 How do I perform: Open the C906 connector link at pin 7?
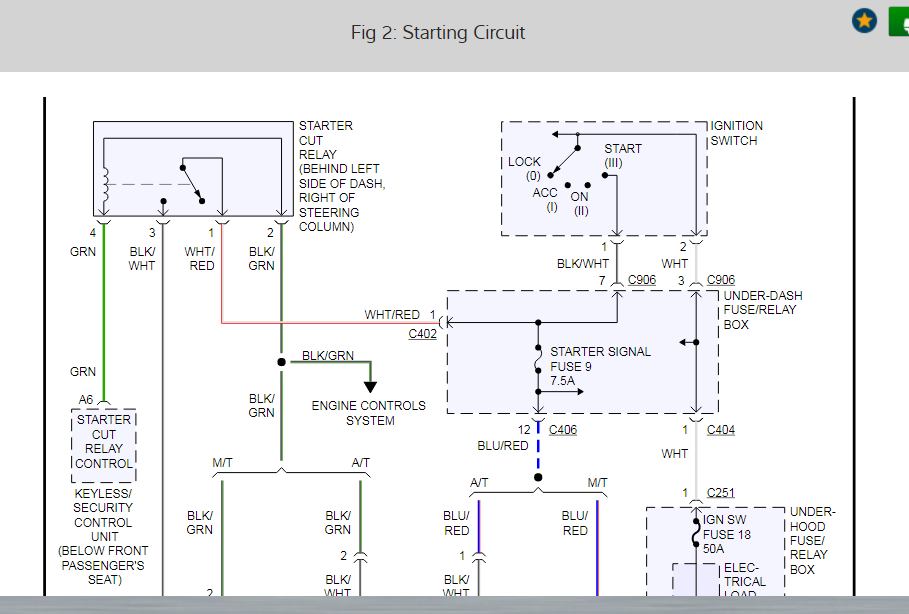(642, 280)
